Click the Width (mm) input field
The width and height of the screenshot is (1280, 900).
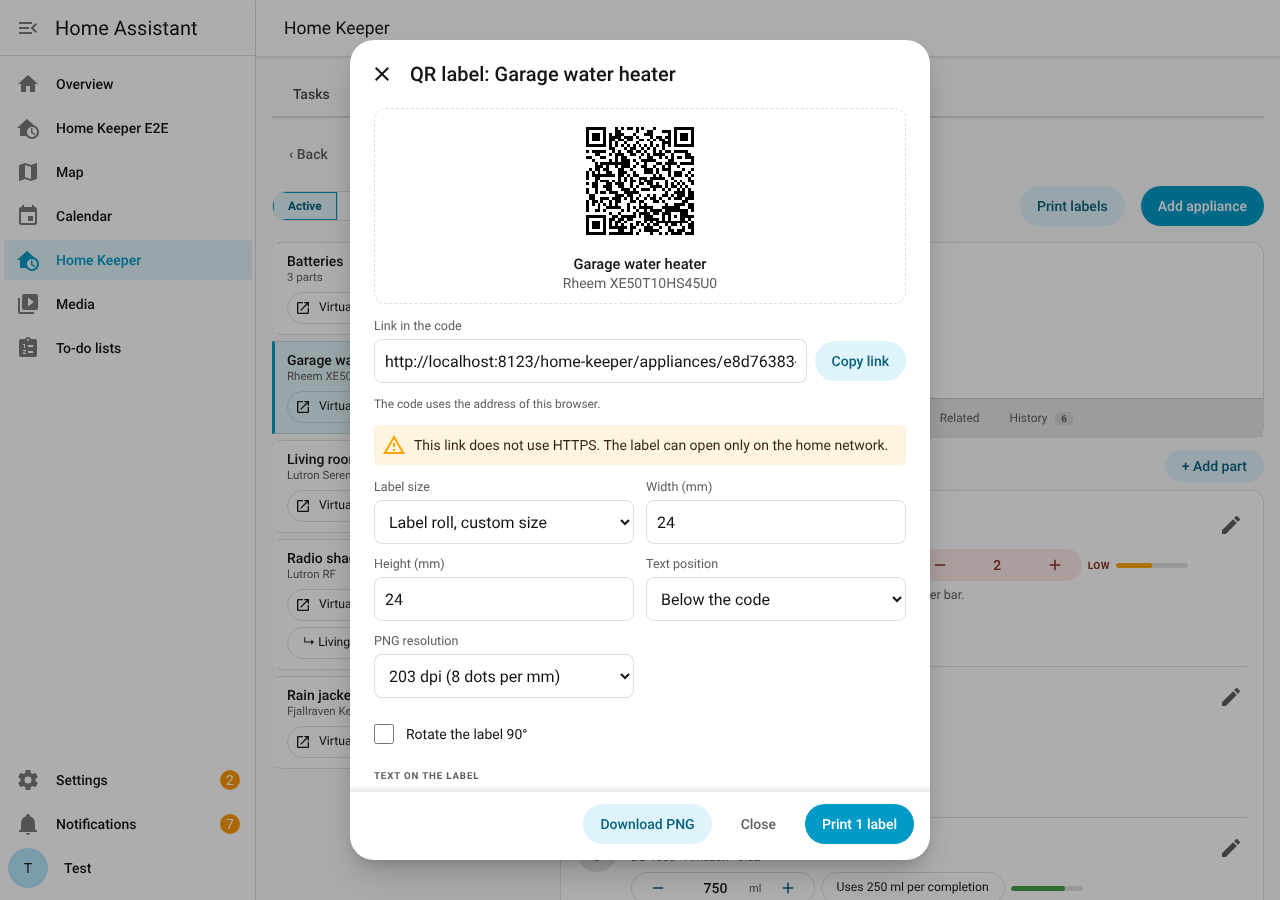click(776, 522)
